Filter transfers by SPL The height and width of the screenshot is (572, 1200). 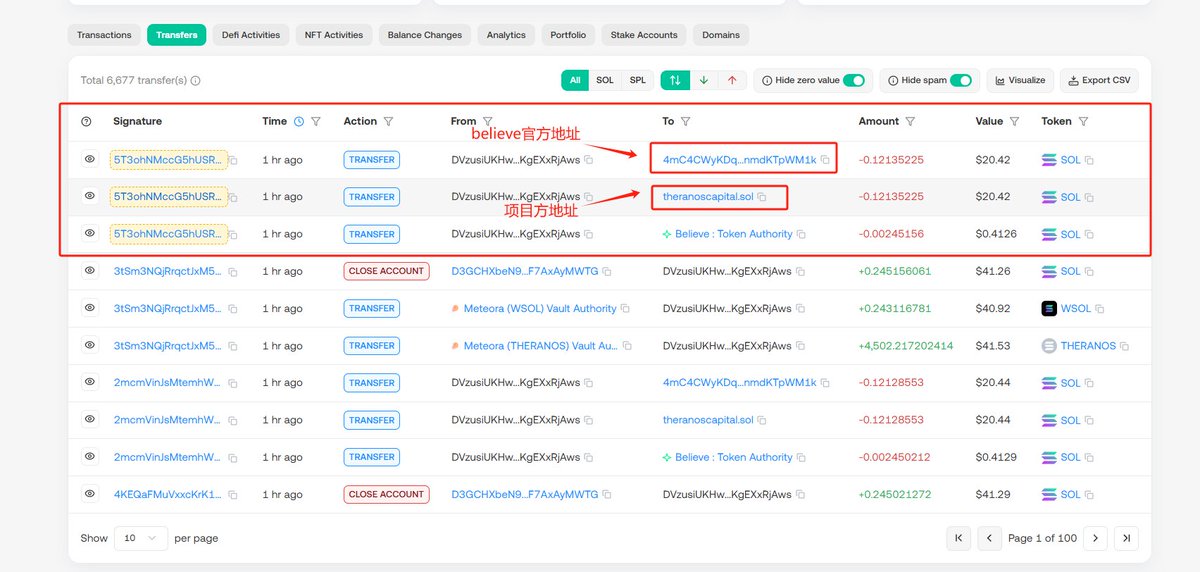[x=637, y=80]
